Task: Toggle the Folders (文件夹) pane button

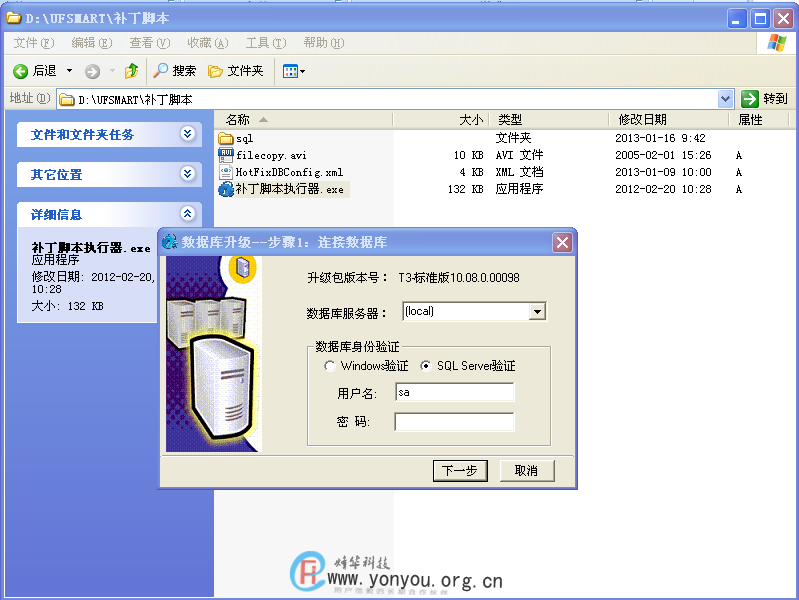Action: click(x=236, y=71)
